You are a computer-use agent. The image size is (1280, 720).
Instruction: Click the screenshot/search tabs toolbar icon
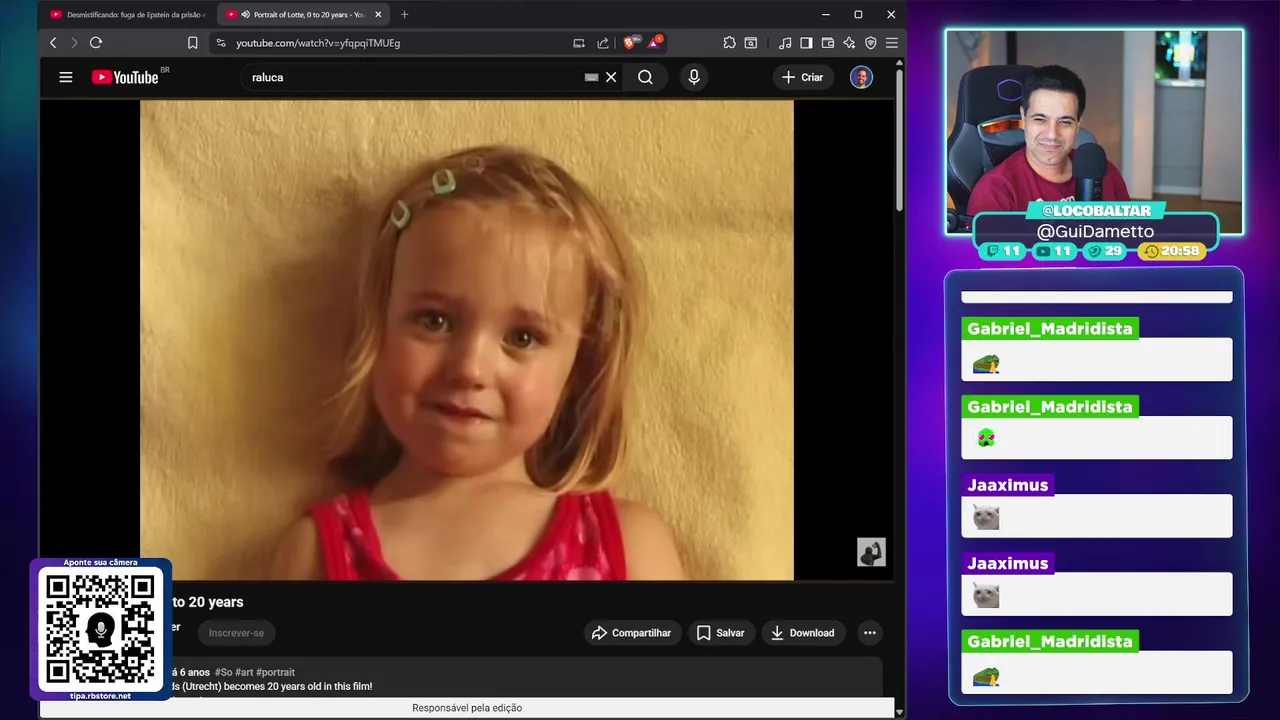point(751,43)
